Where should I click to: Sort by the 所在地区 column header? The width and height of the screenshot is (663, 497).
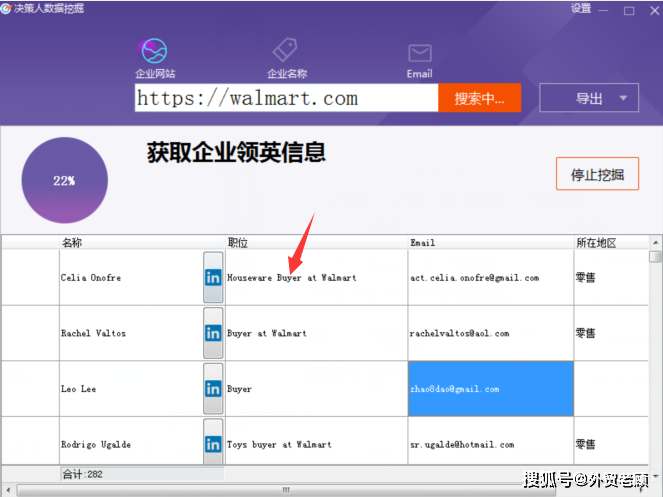tap(611, 243)
